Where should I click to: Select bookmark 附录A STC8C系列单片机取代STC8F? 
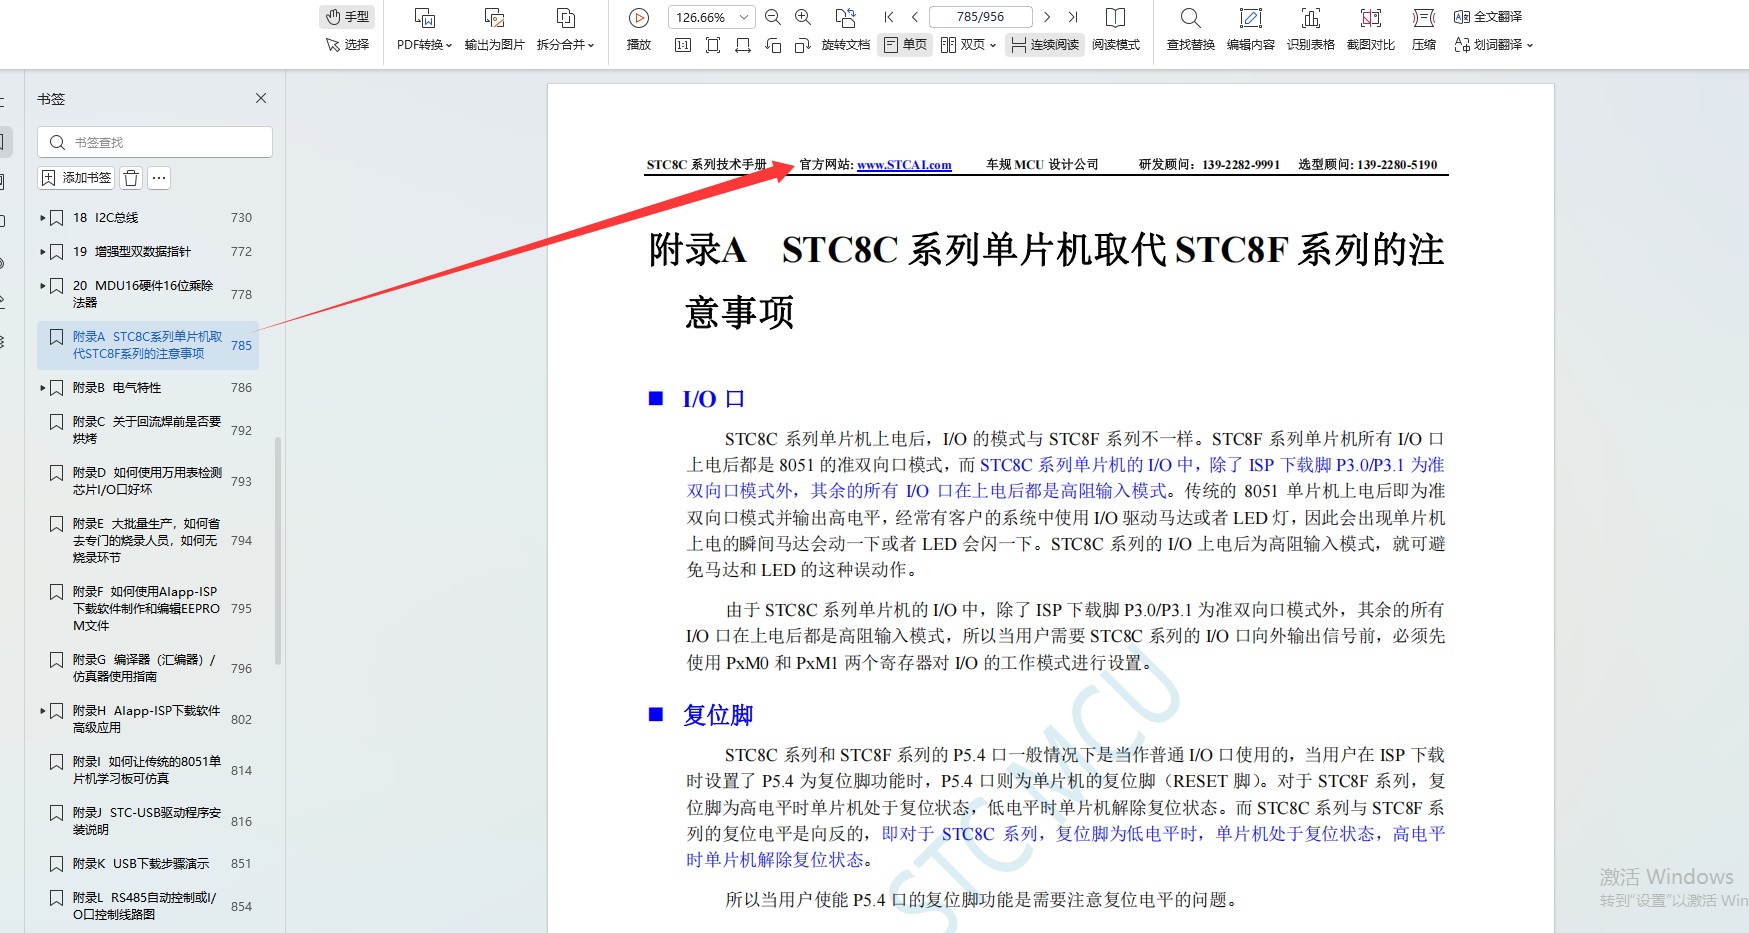click(148, 345)
